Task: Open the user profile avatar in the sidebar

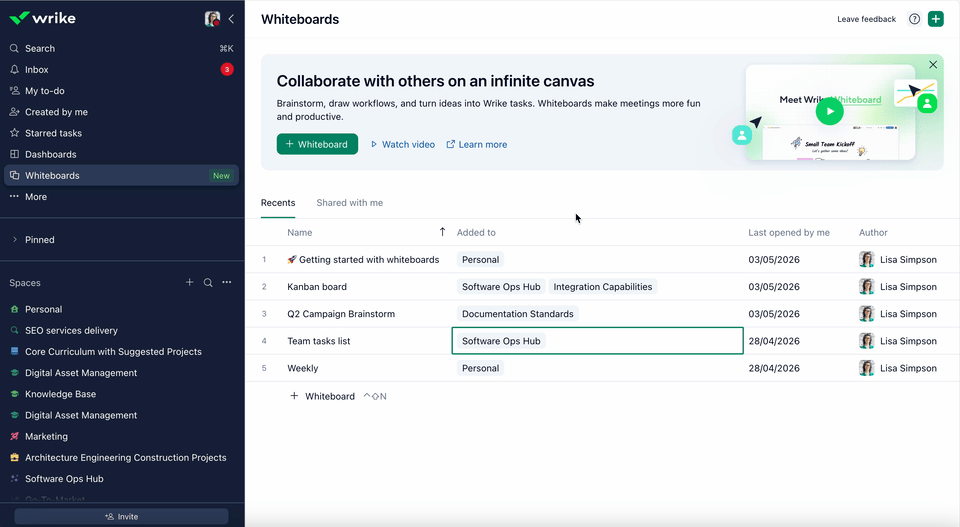Action: pyautogui.click(x=212, y=19)
